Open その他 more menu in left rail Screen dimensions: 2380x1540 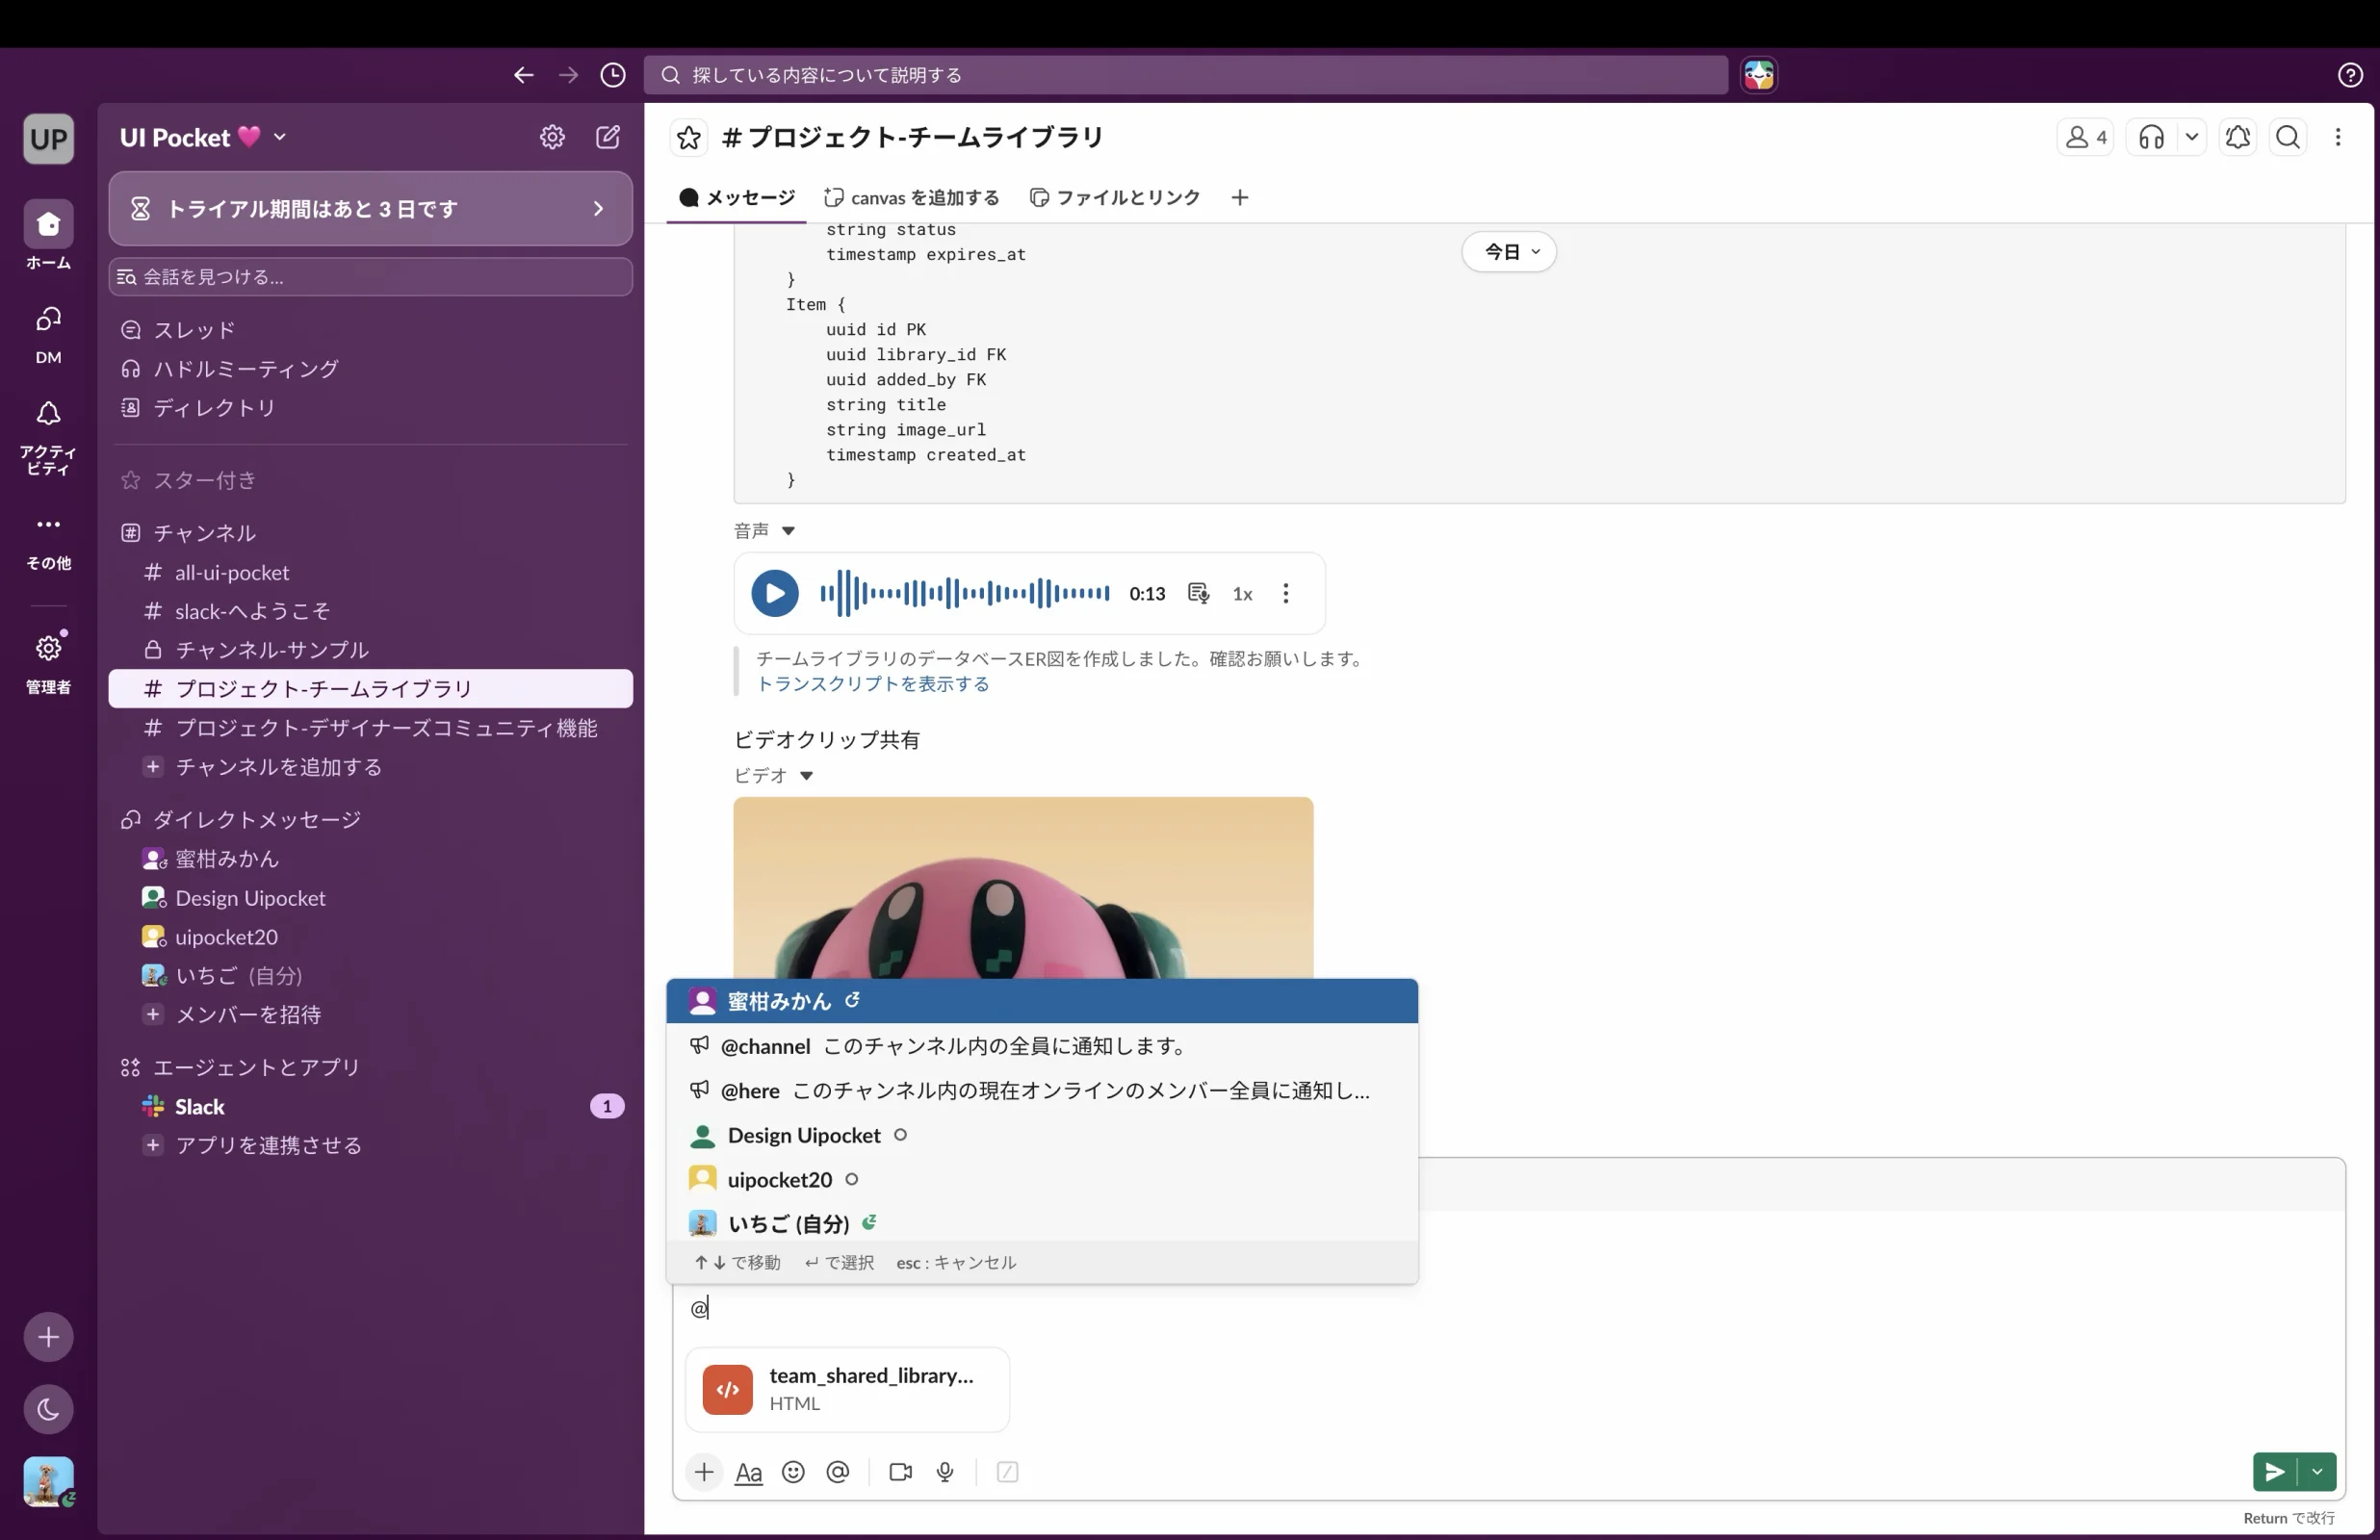(x=48, y=541)
